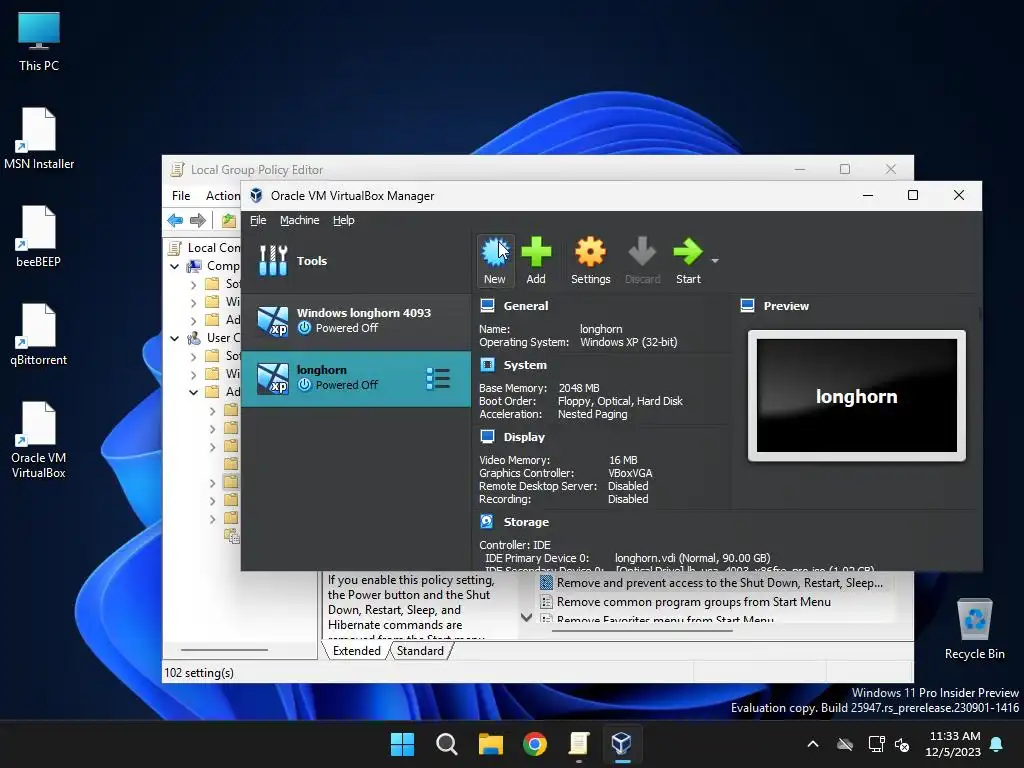
Task: Click the Boot Order value text
Action: pos(620,401)
